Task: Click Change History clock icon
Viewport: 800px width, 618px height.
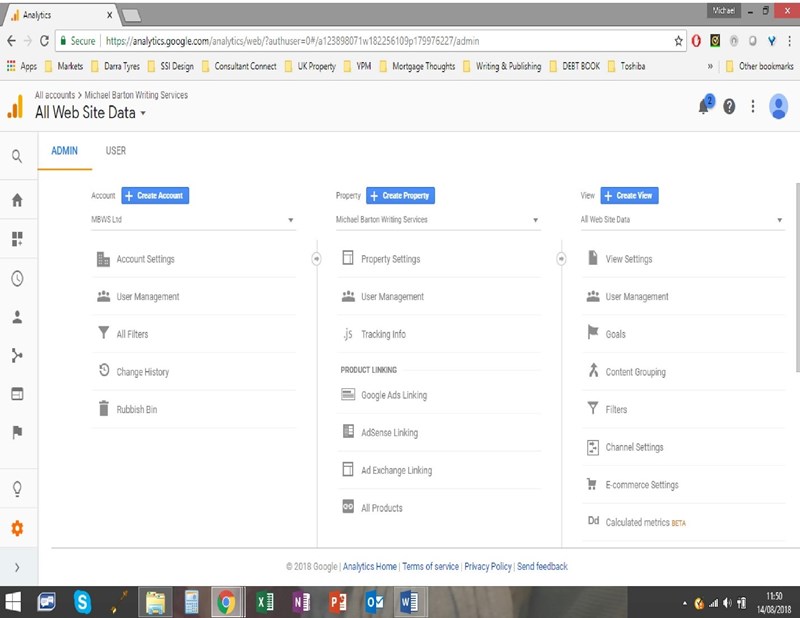Action: pos(104,370)
